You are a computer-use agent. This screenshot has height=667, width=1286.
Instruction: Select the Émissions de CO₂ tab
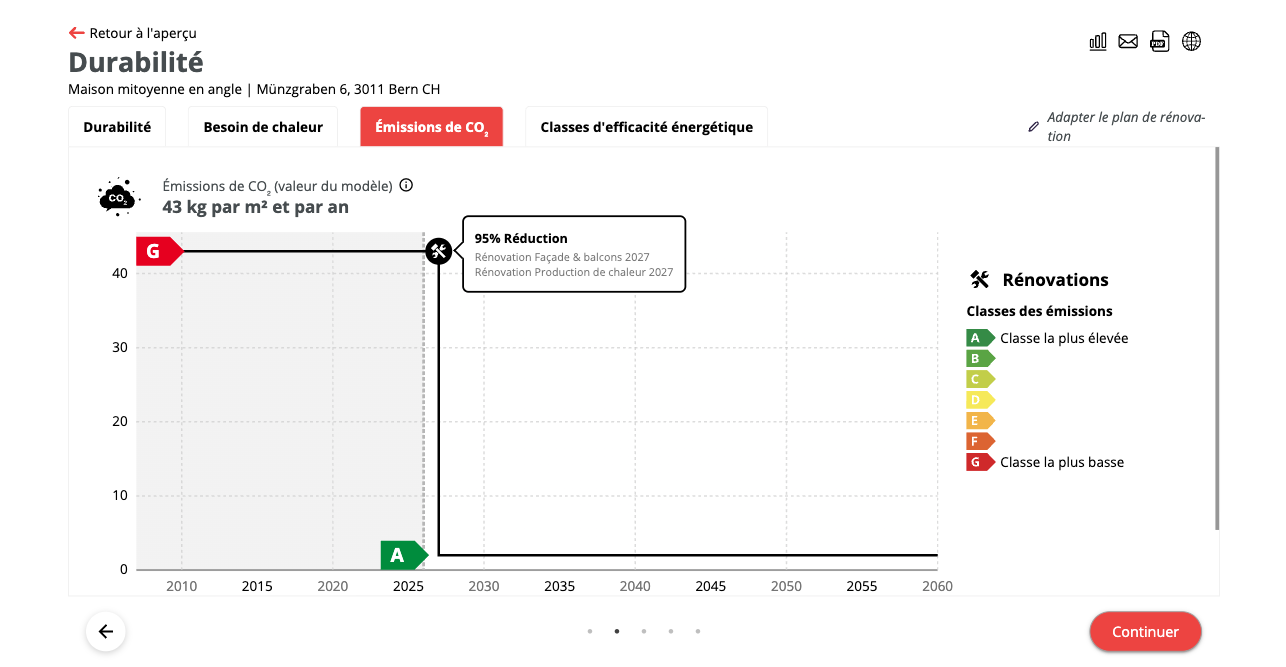coord(431,127)
